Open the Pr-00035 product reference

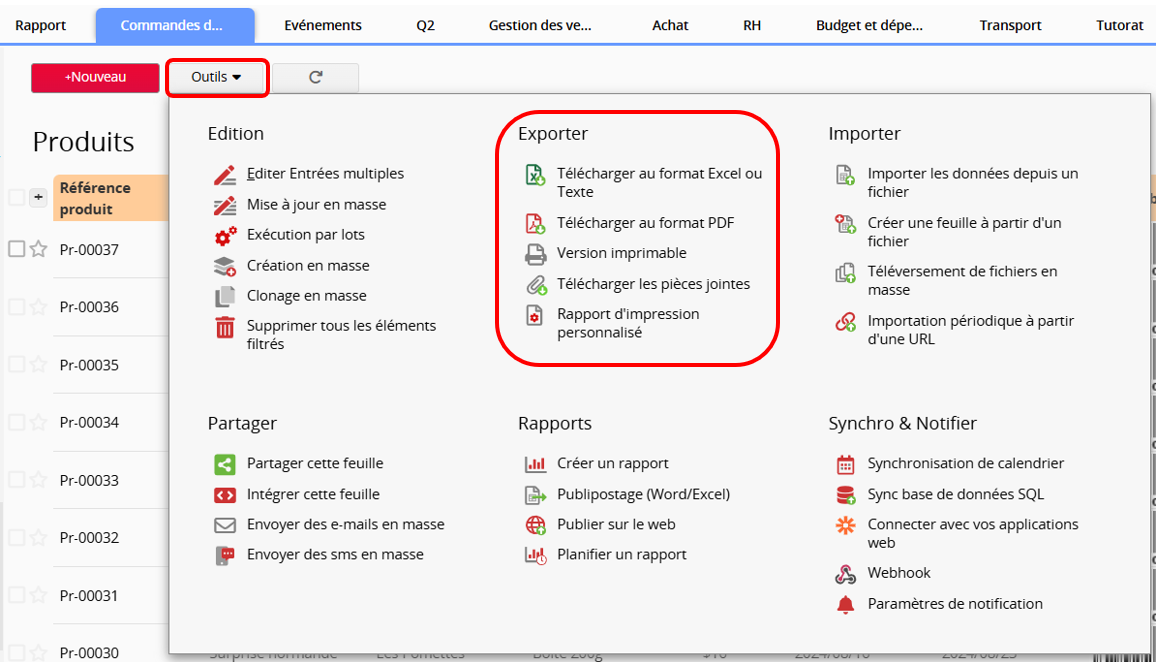(x=89, y=365)
